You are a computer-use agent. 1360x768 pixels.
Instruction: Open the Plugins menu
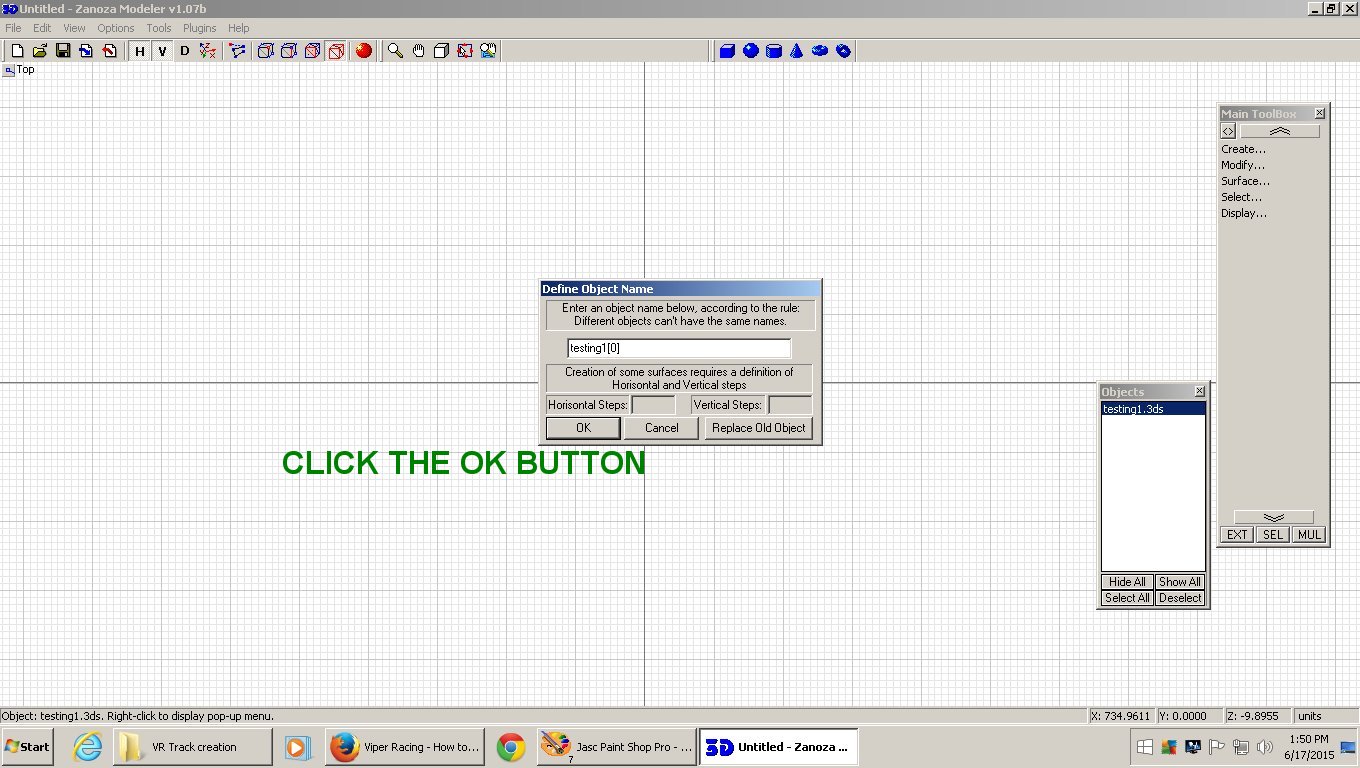point(200,28)
